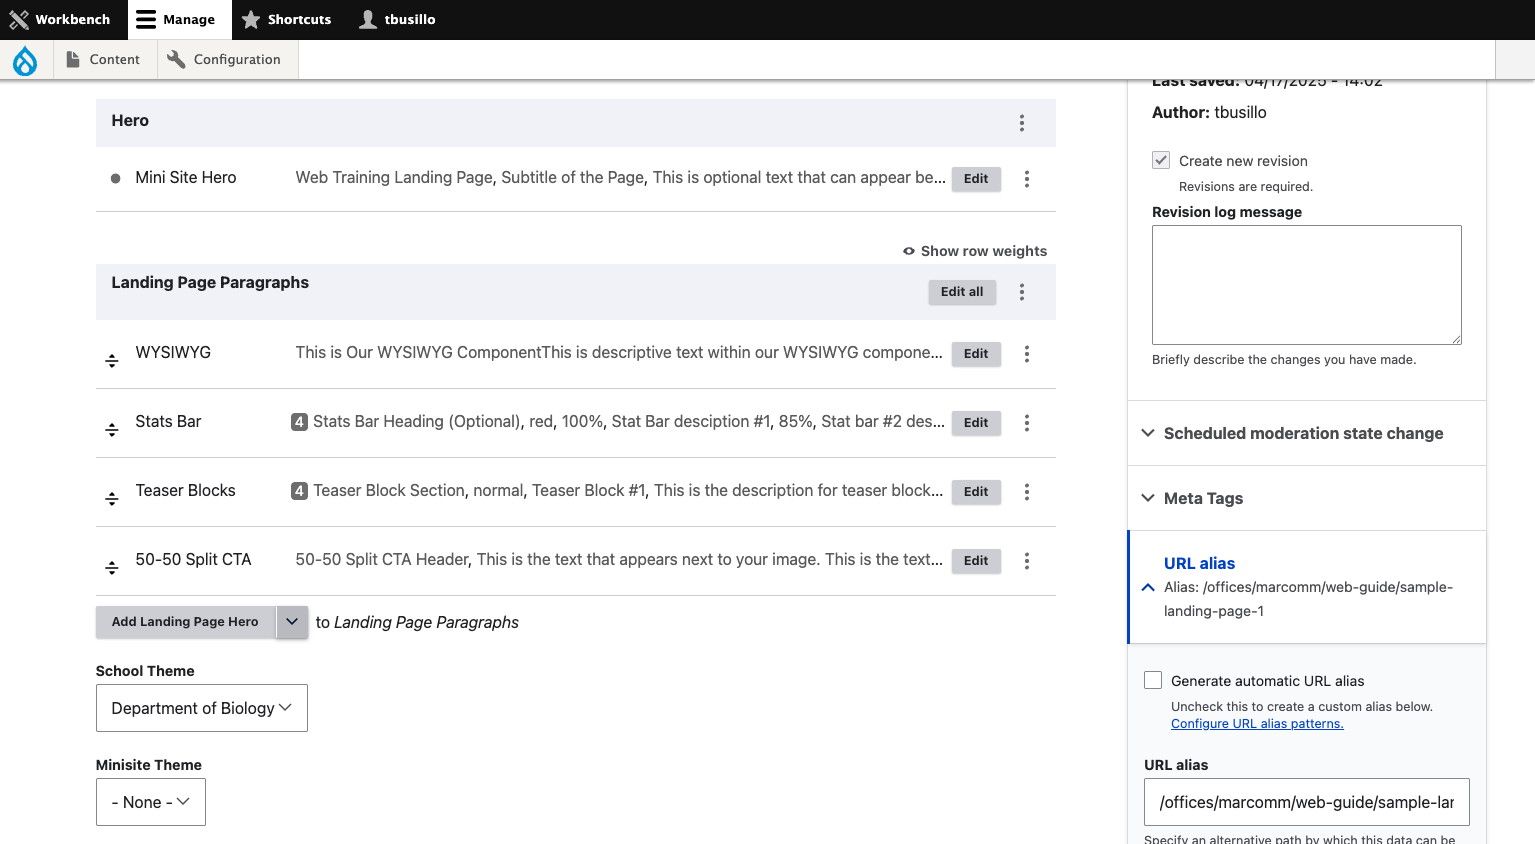Click the Stats Bar row drag handle

click(112, 430)
